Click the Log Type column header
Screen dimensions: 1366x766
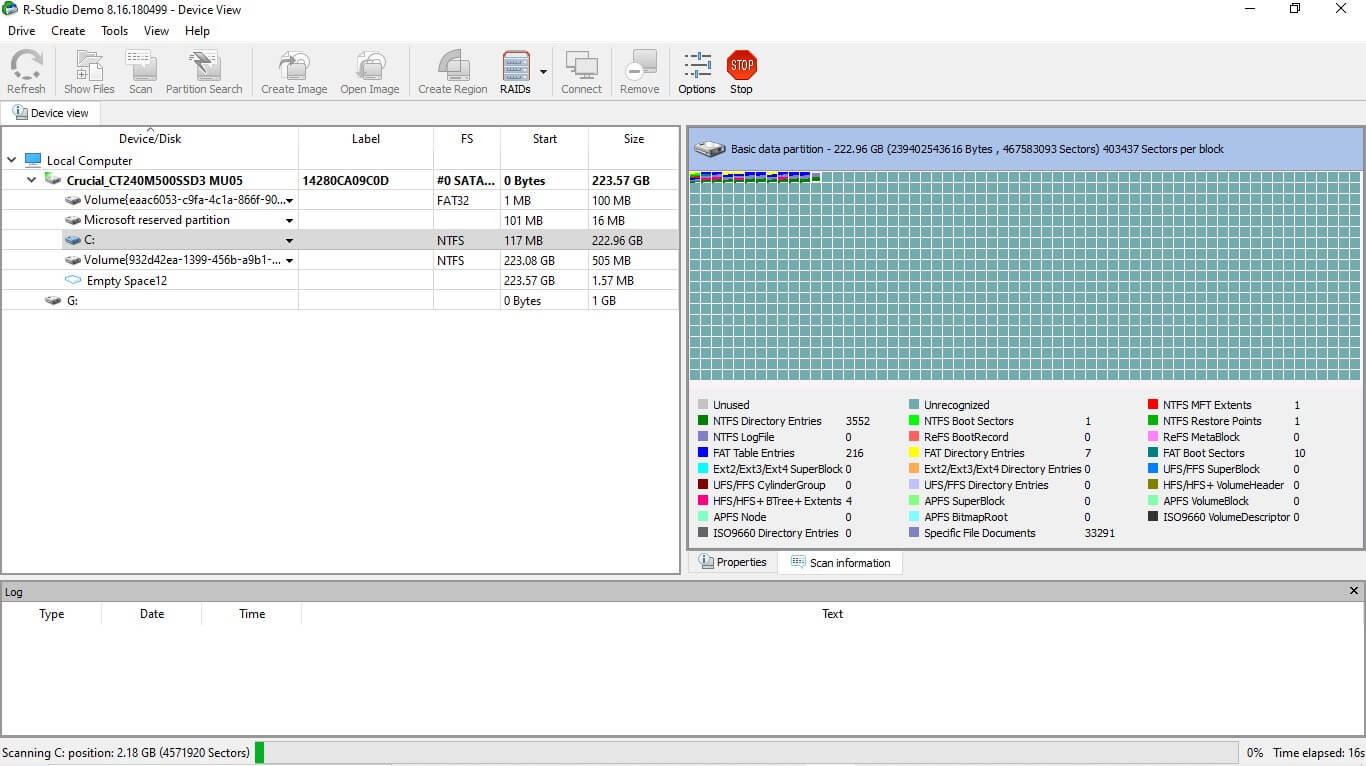pos(52,614)
